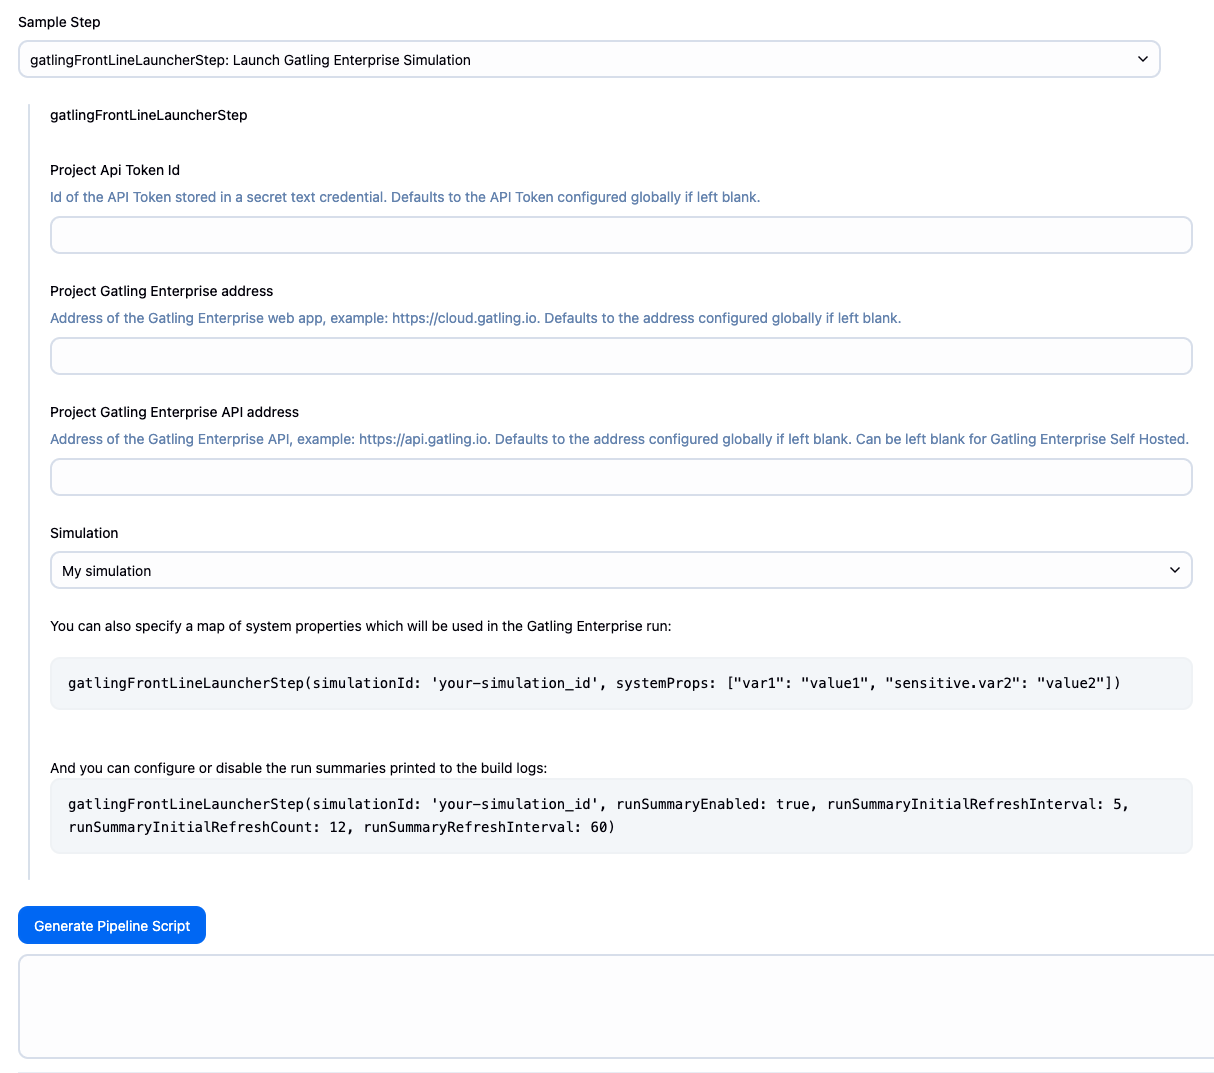Click the Project Api Token Id label
1214x1073 pixels.
click(x=115, y=170)
